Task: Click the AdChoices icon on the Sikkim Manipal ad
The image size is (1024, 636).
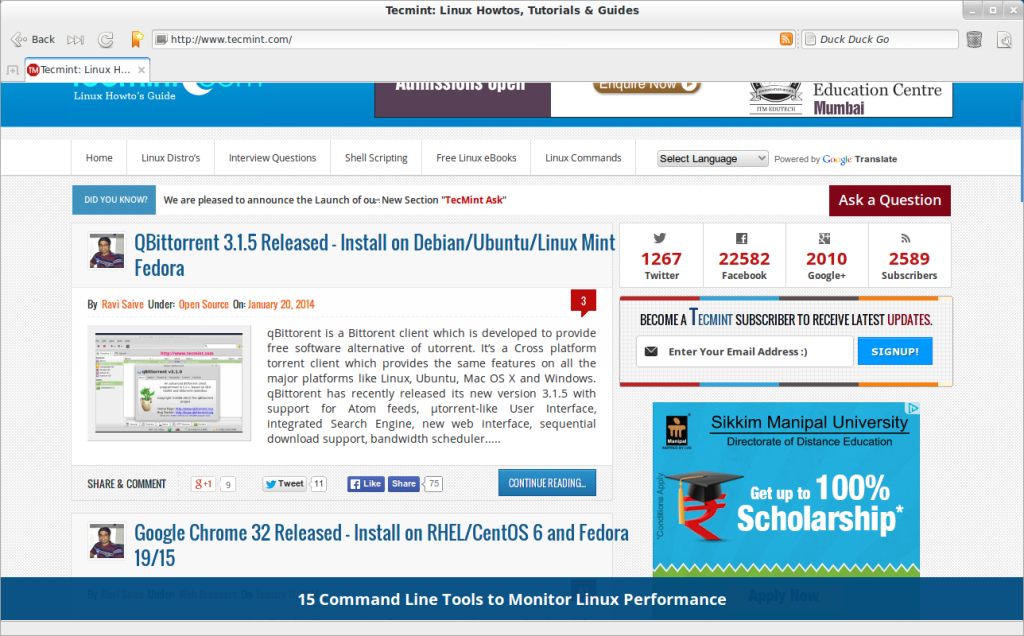Action: pos(913,408)
